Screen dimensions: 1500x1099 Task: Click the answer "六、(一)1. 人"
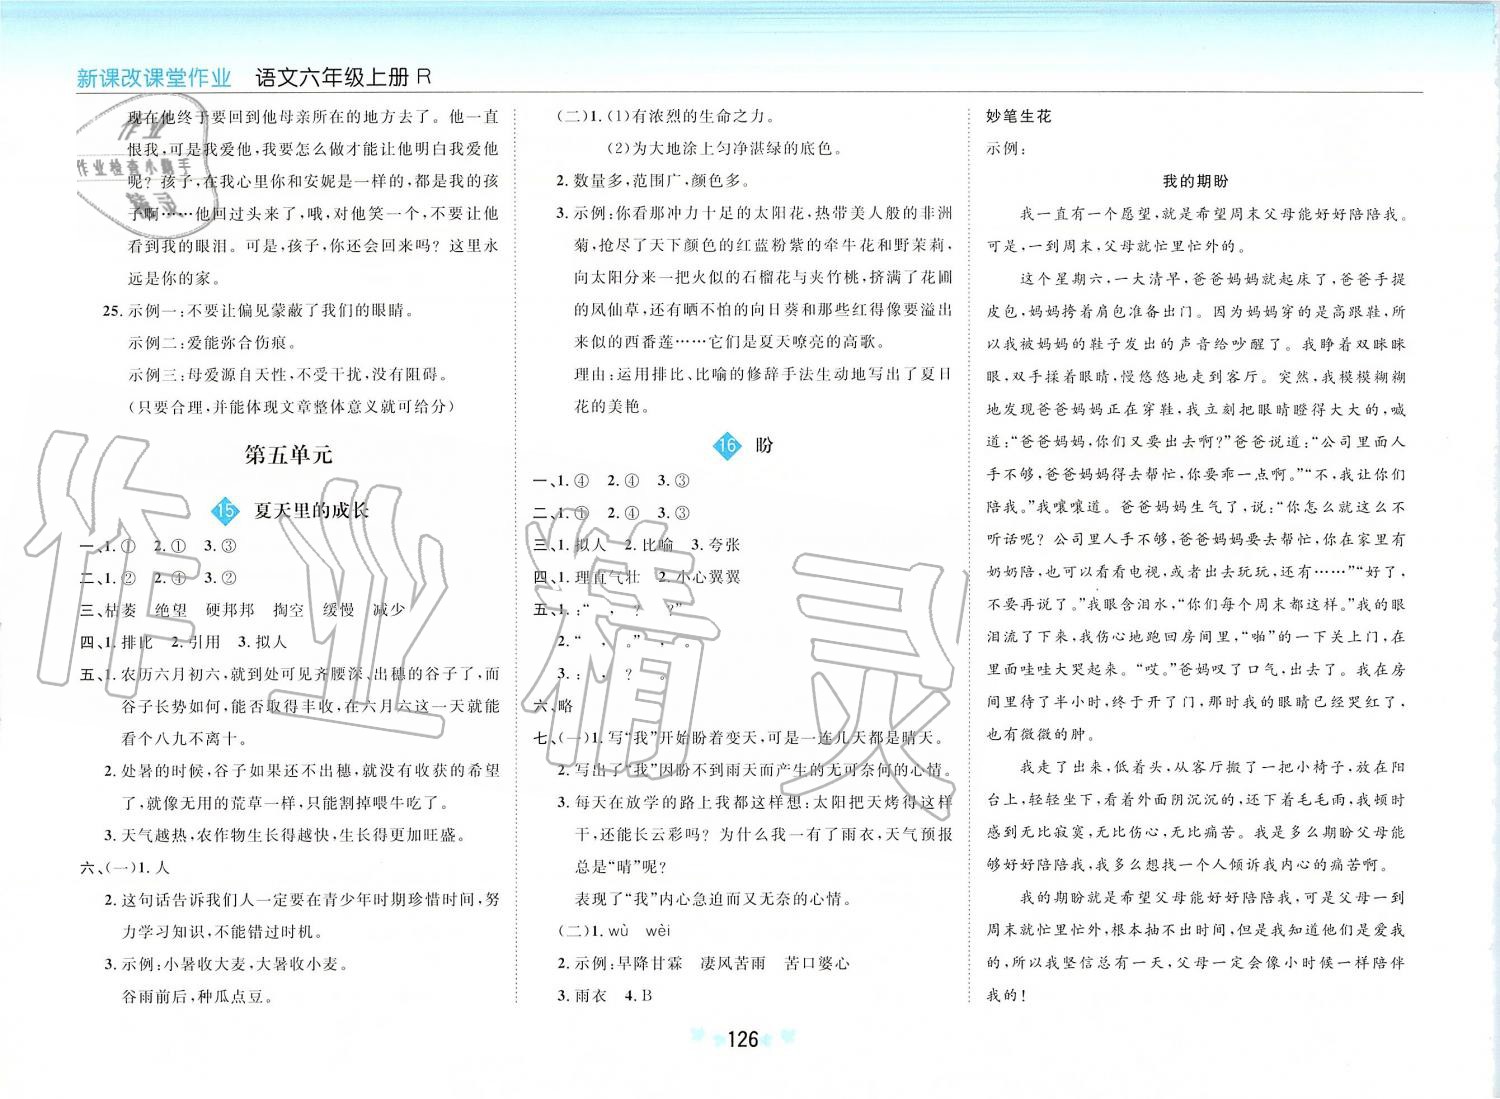tap(125, 867)
